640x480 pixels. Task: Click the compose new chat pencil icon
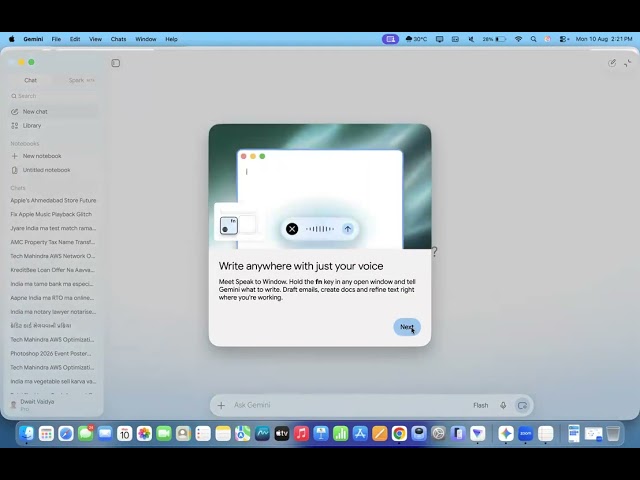click(x=611, y=63)
